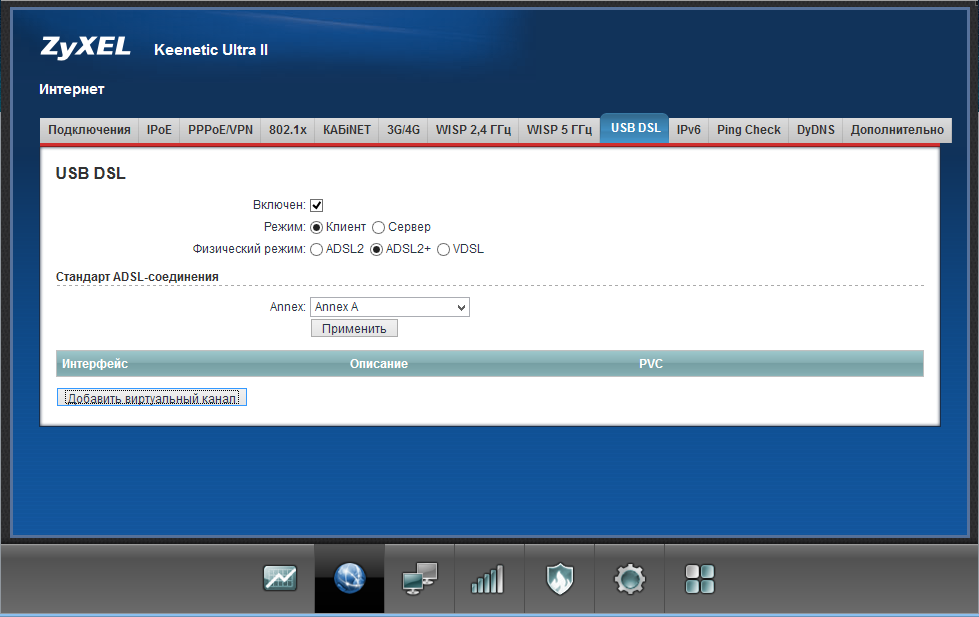Screen dimensions: 979x617
Task: Open the security shield icon
Action: [x=559, y=578]
